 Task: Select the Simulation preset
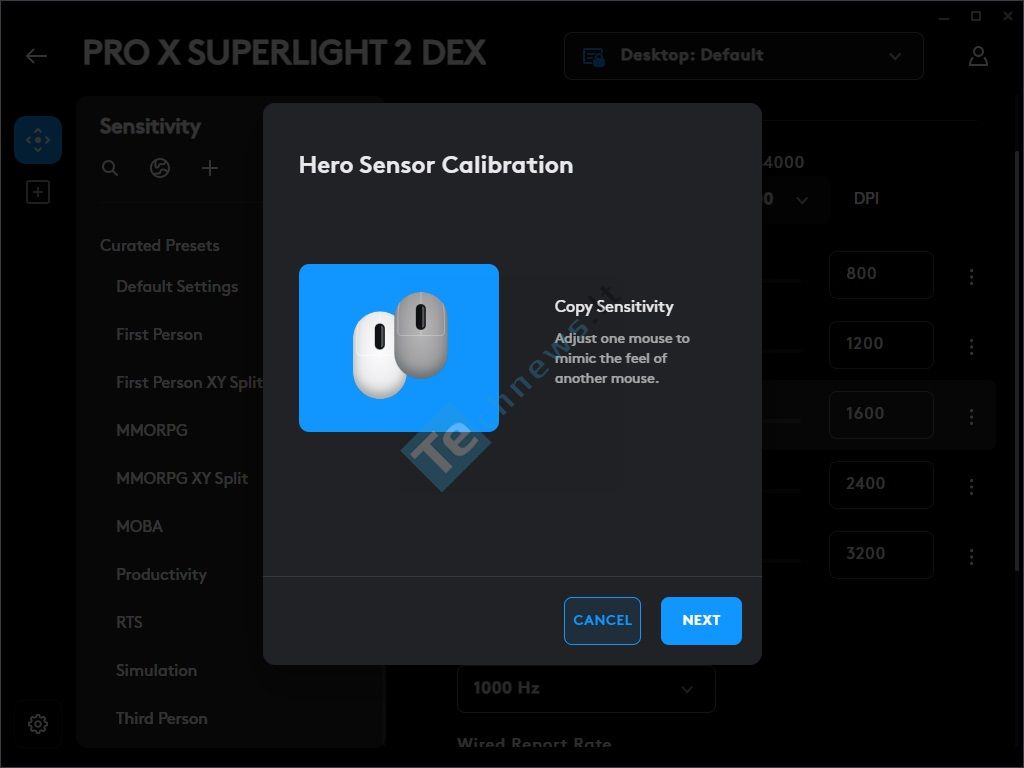pos(156,670)
